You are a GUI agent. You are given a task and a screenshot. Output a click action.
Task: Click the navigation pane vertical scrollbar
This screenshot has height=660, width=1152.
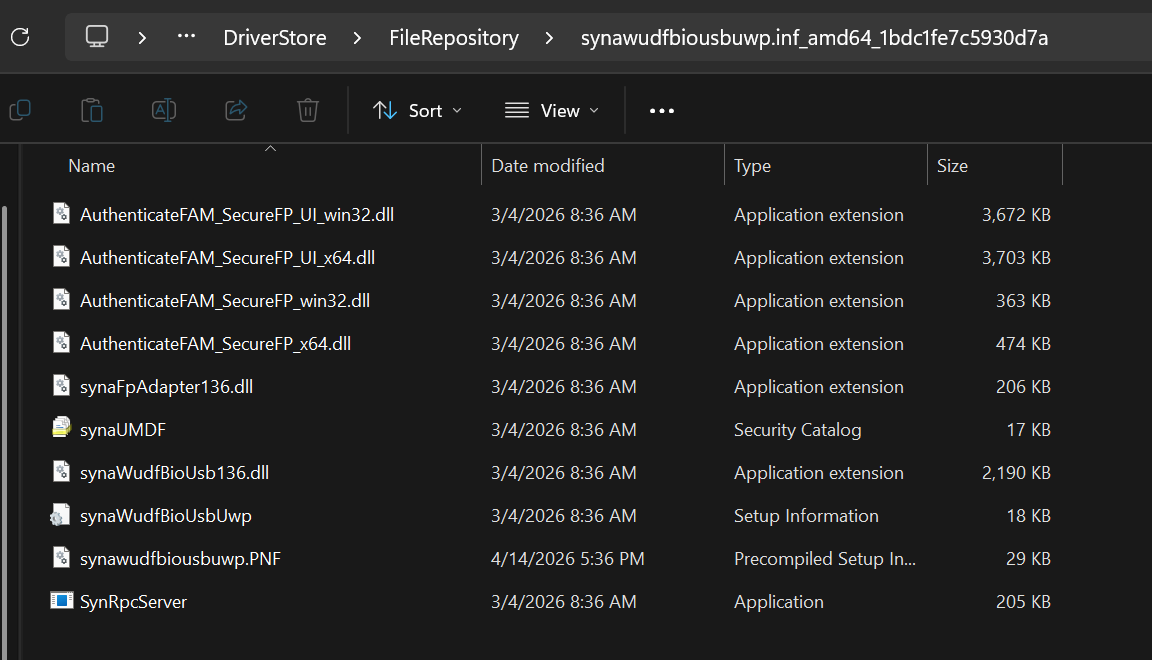coord(4,432)
